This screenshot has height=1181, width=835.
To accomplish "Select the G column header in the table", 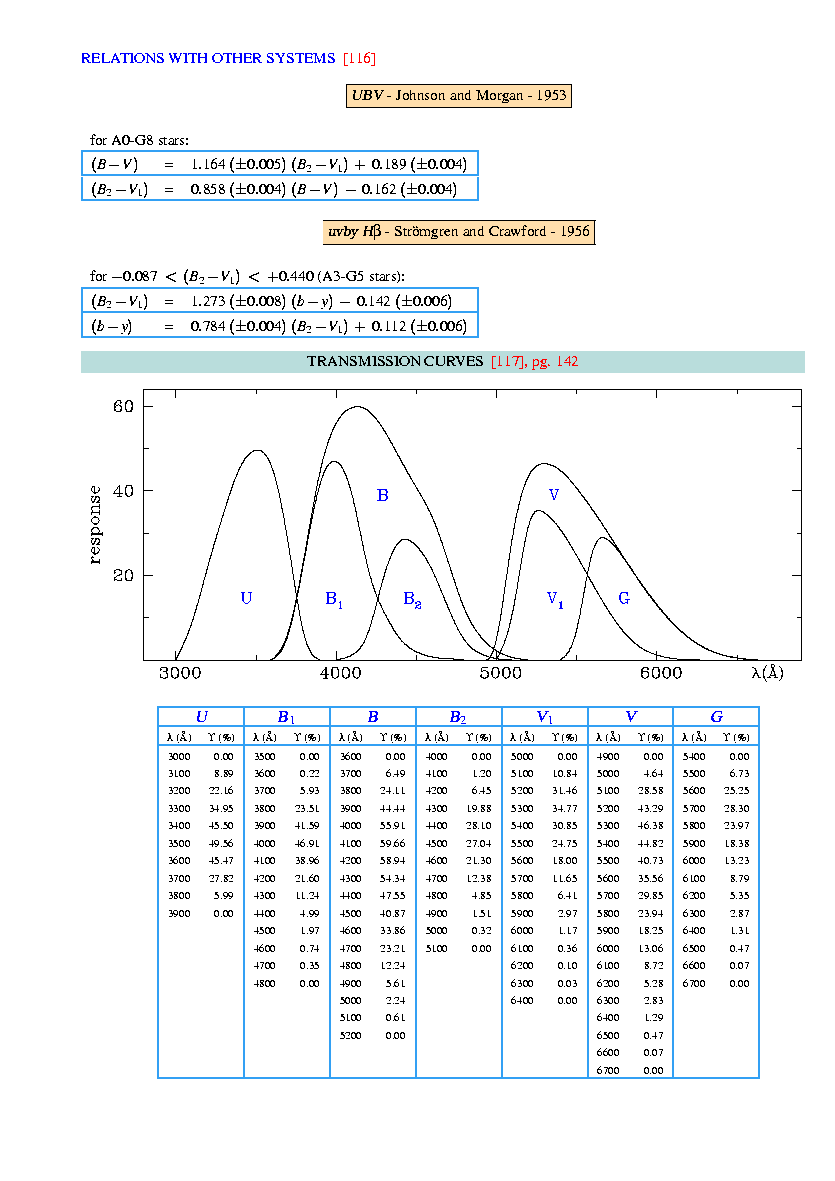I will pos(716,717).
